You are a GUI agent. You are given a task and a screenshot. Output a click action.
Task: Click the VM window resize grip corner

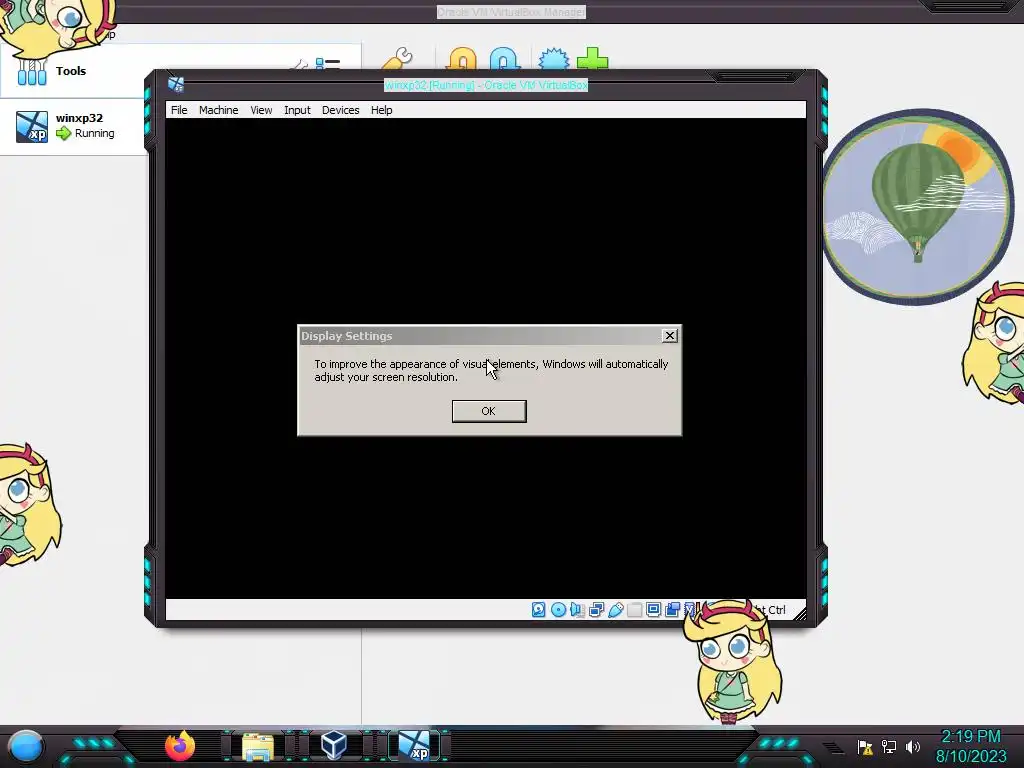[x=799, y=613]
